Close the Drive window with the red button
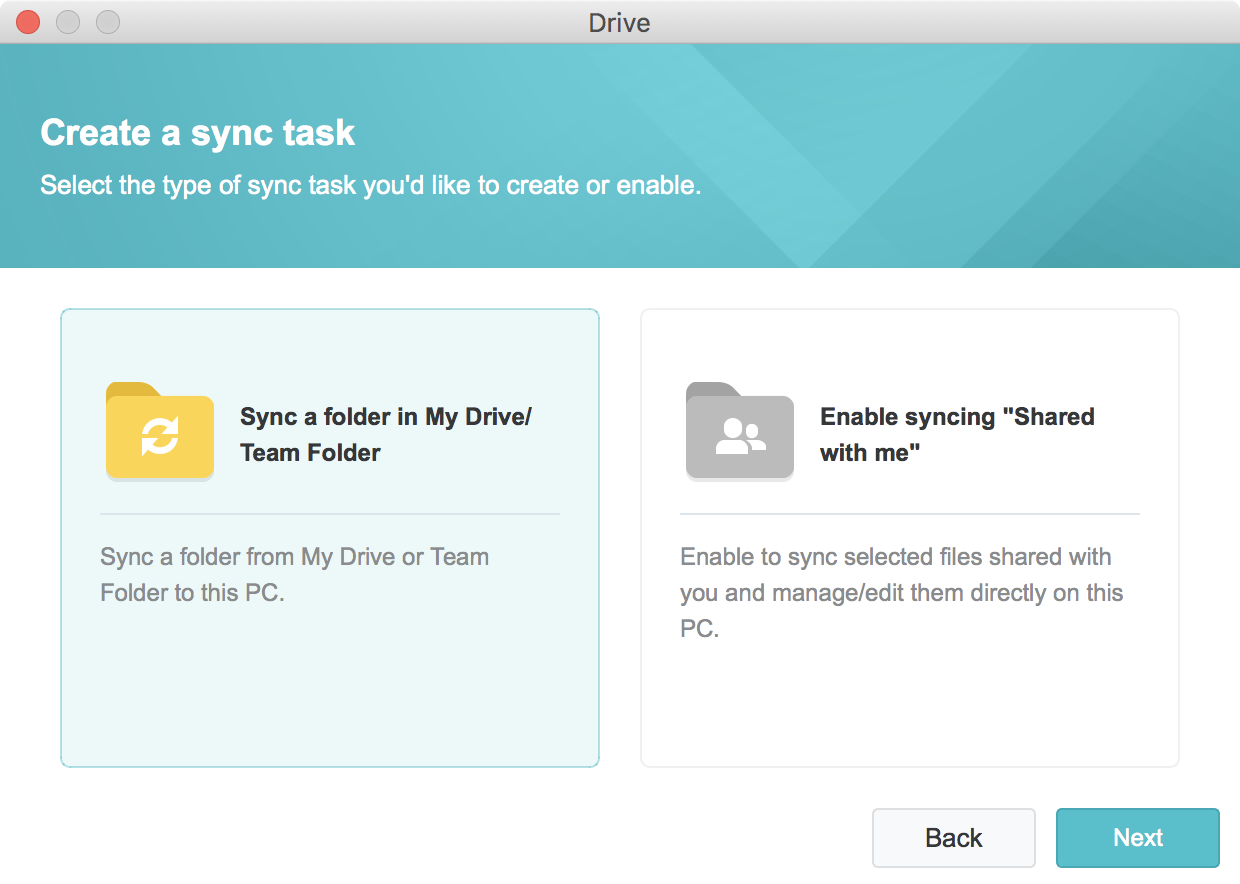This screenshot has width=1240, height=884. 28,22
